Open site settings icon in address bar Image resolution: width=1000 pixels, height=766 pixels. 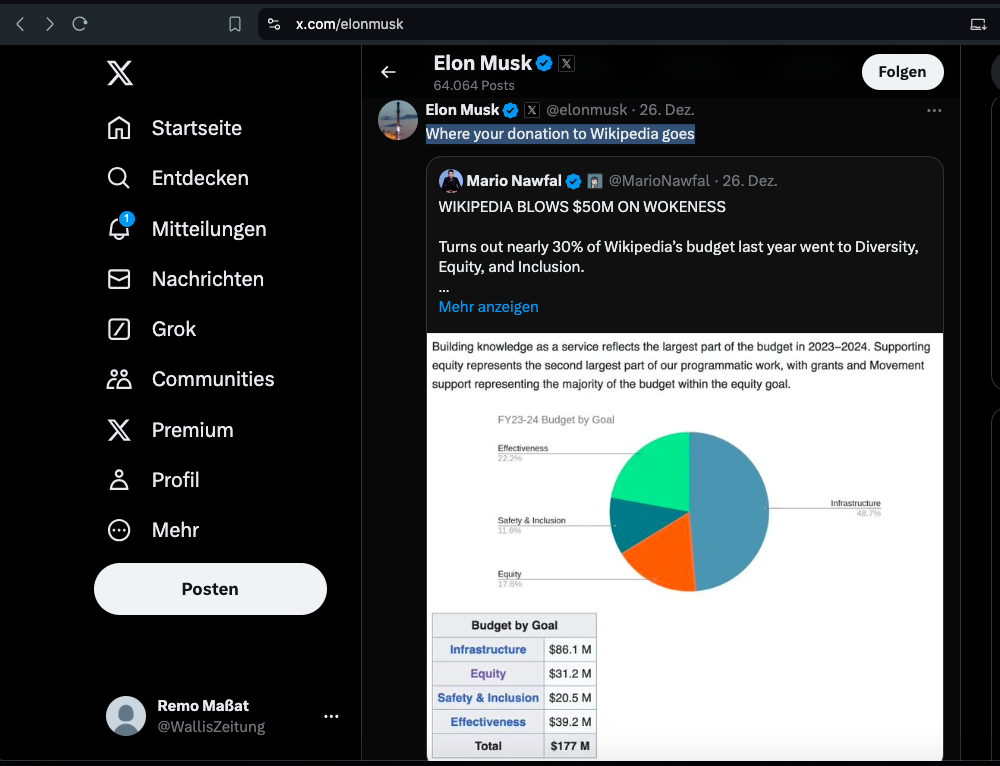click(x=274, y=24)
